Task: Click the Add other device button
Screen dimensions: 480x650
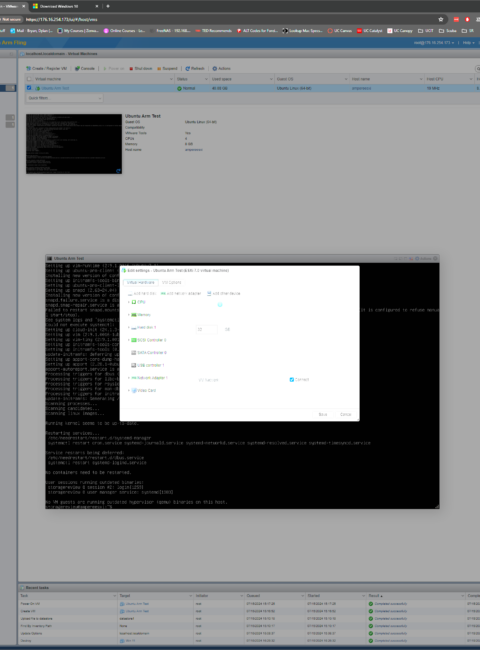Action: (x=223, y=293)
